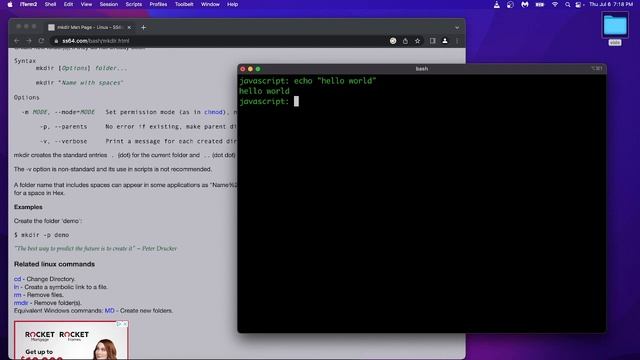Follow the MD Windows command link

(x=109, y=311)
